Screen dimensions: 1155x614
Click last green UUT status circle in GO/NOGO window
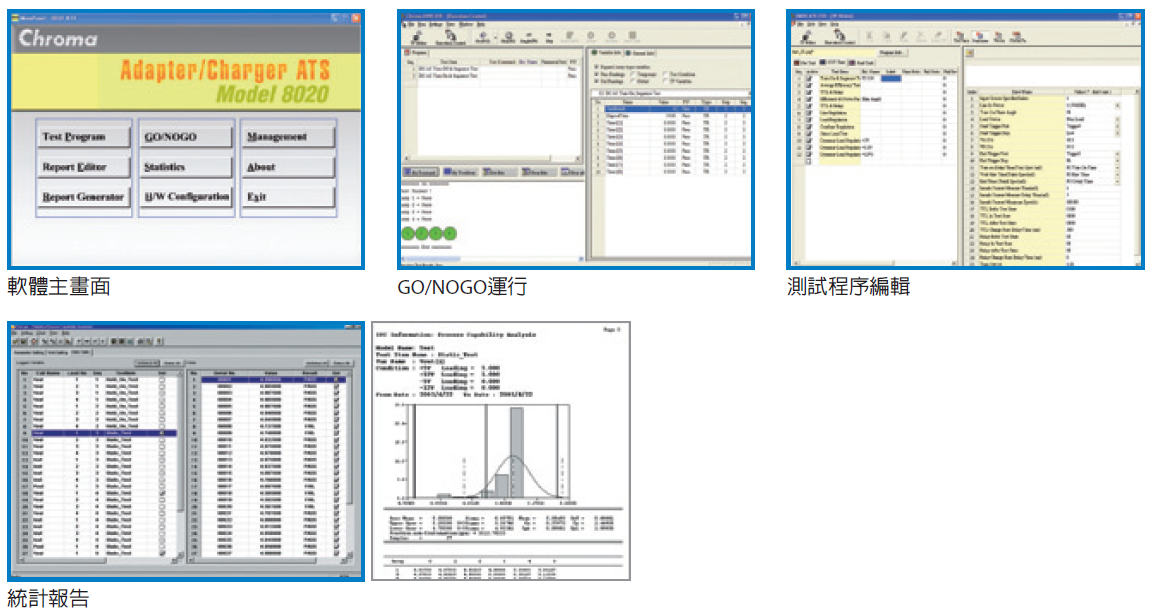[449, 234]
